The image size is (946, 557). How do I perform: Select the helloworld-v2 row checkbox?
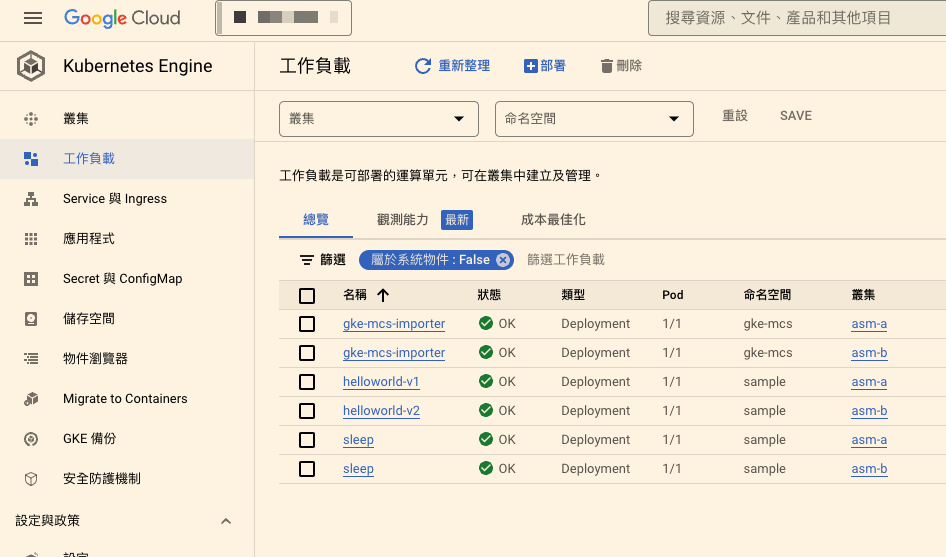(x=307, y=411)
